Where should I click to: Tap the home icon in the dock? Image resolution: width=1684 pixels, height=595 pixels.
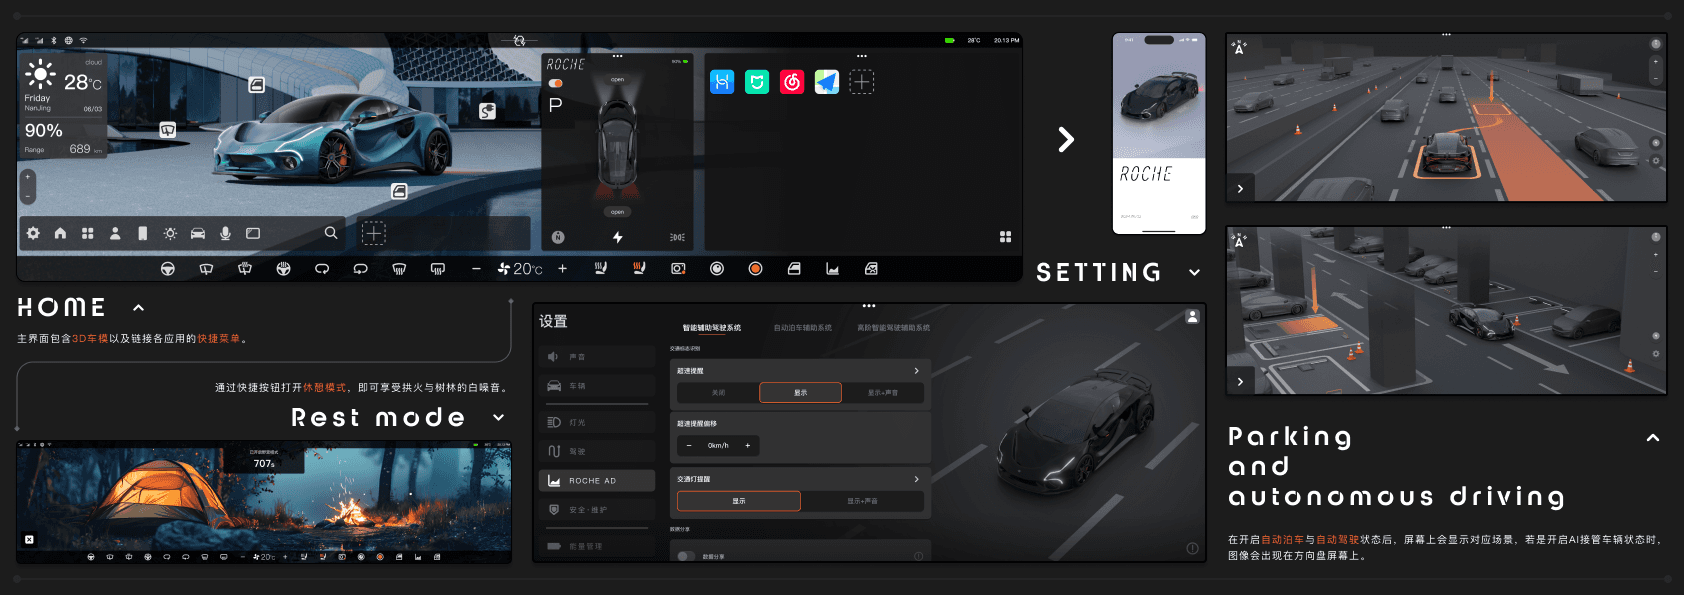tap(60, 233)
